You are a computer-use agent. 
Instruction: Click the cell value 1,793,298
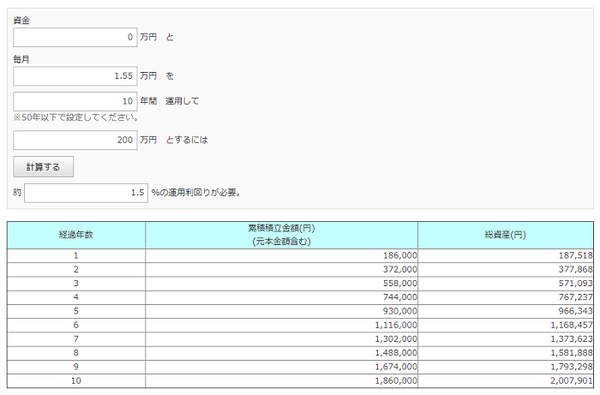click(x=572, y=367)
